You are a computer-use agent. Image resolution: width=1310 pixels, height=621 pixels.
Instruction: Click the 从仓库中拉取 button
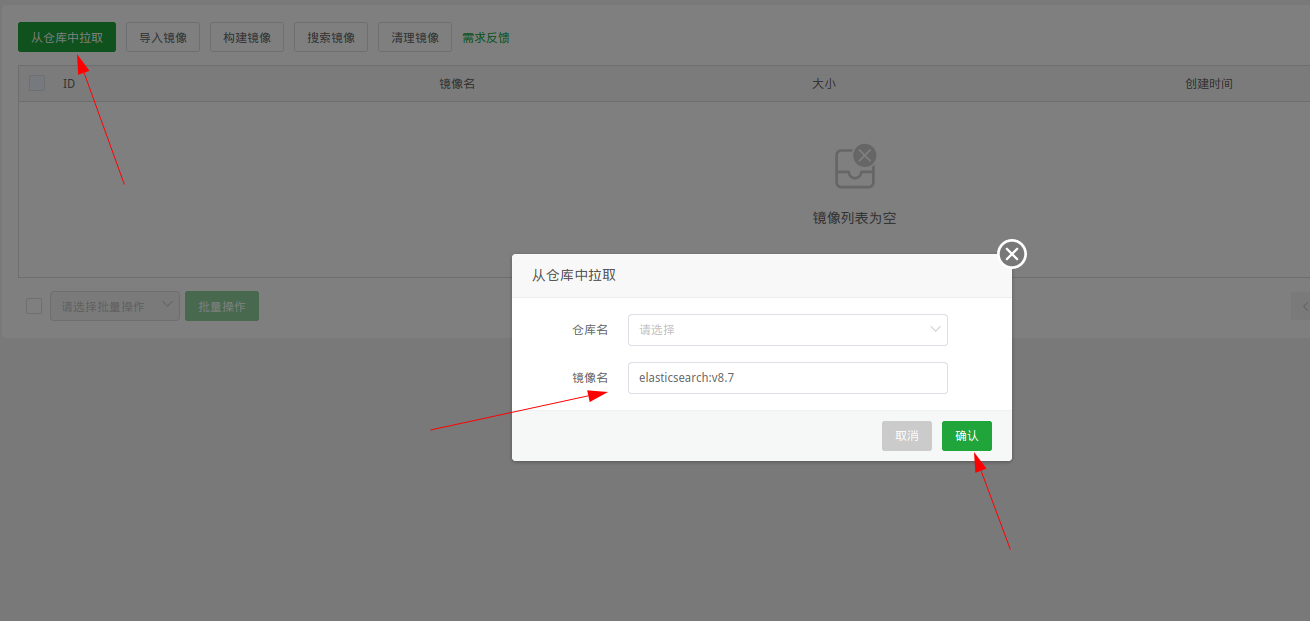(67, 37)
